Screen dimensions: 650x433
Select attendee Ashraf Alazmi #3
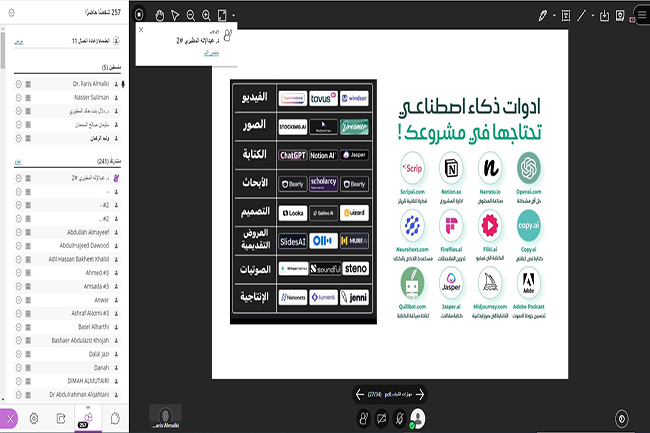tap(67, 313)
